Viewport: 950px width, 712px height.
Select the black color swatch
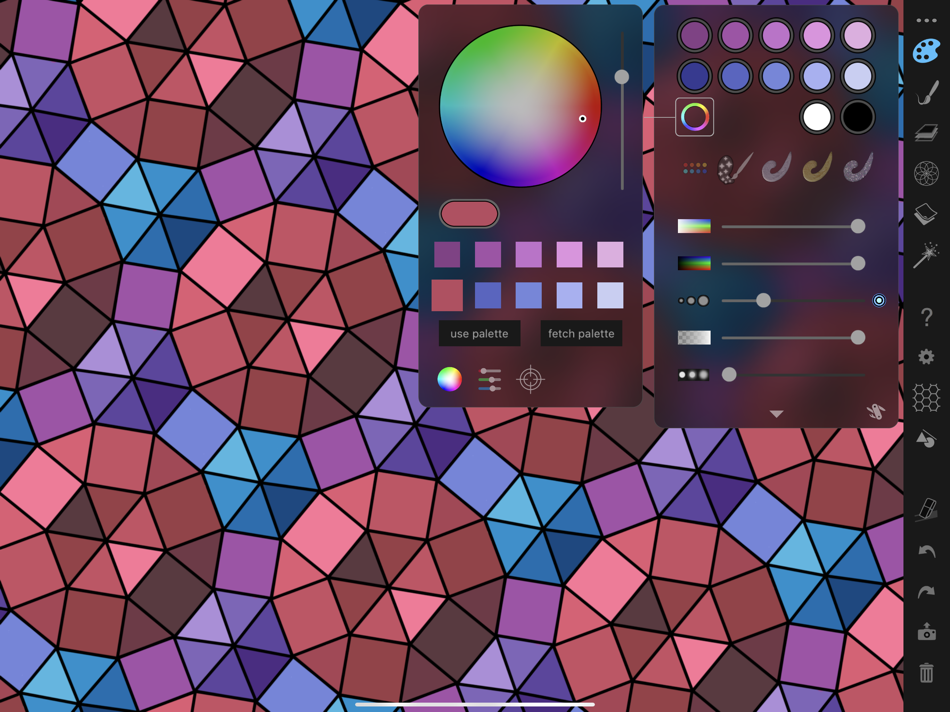(x=858, y=117)
